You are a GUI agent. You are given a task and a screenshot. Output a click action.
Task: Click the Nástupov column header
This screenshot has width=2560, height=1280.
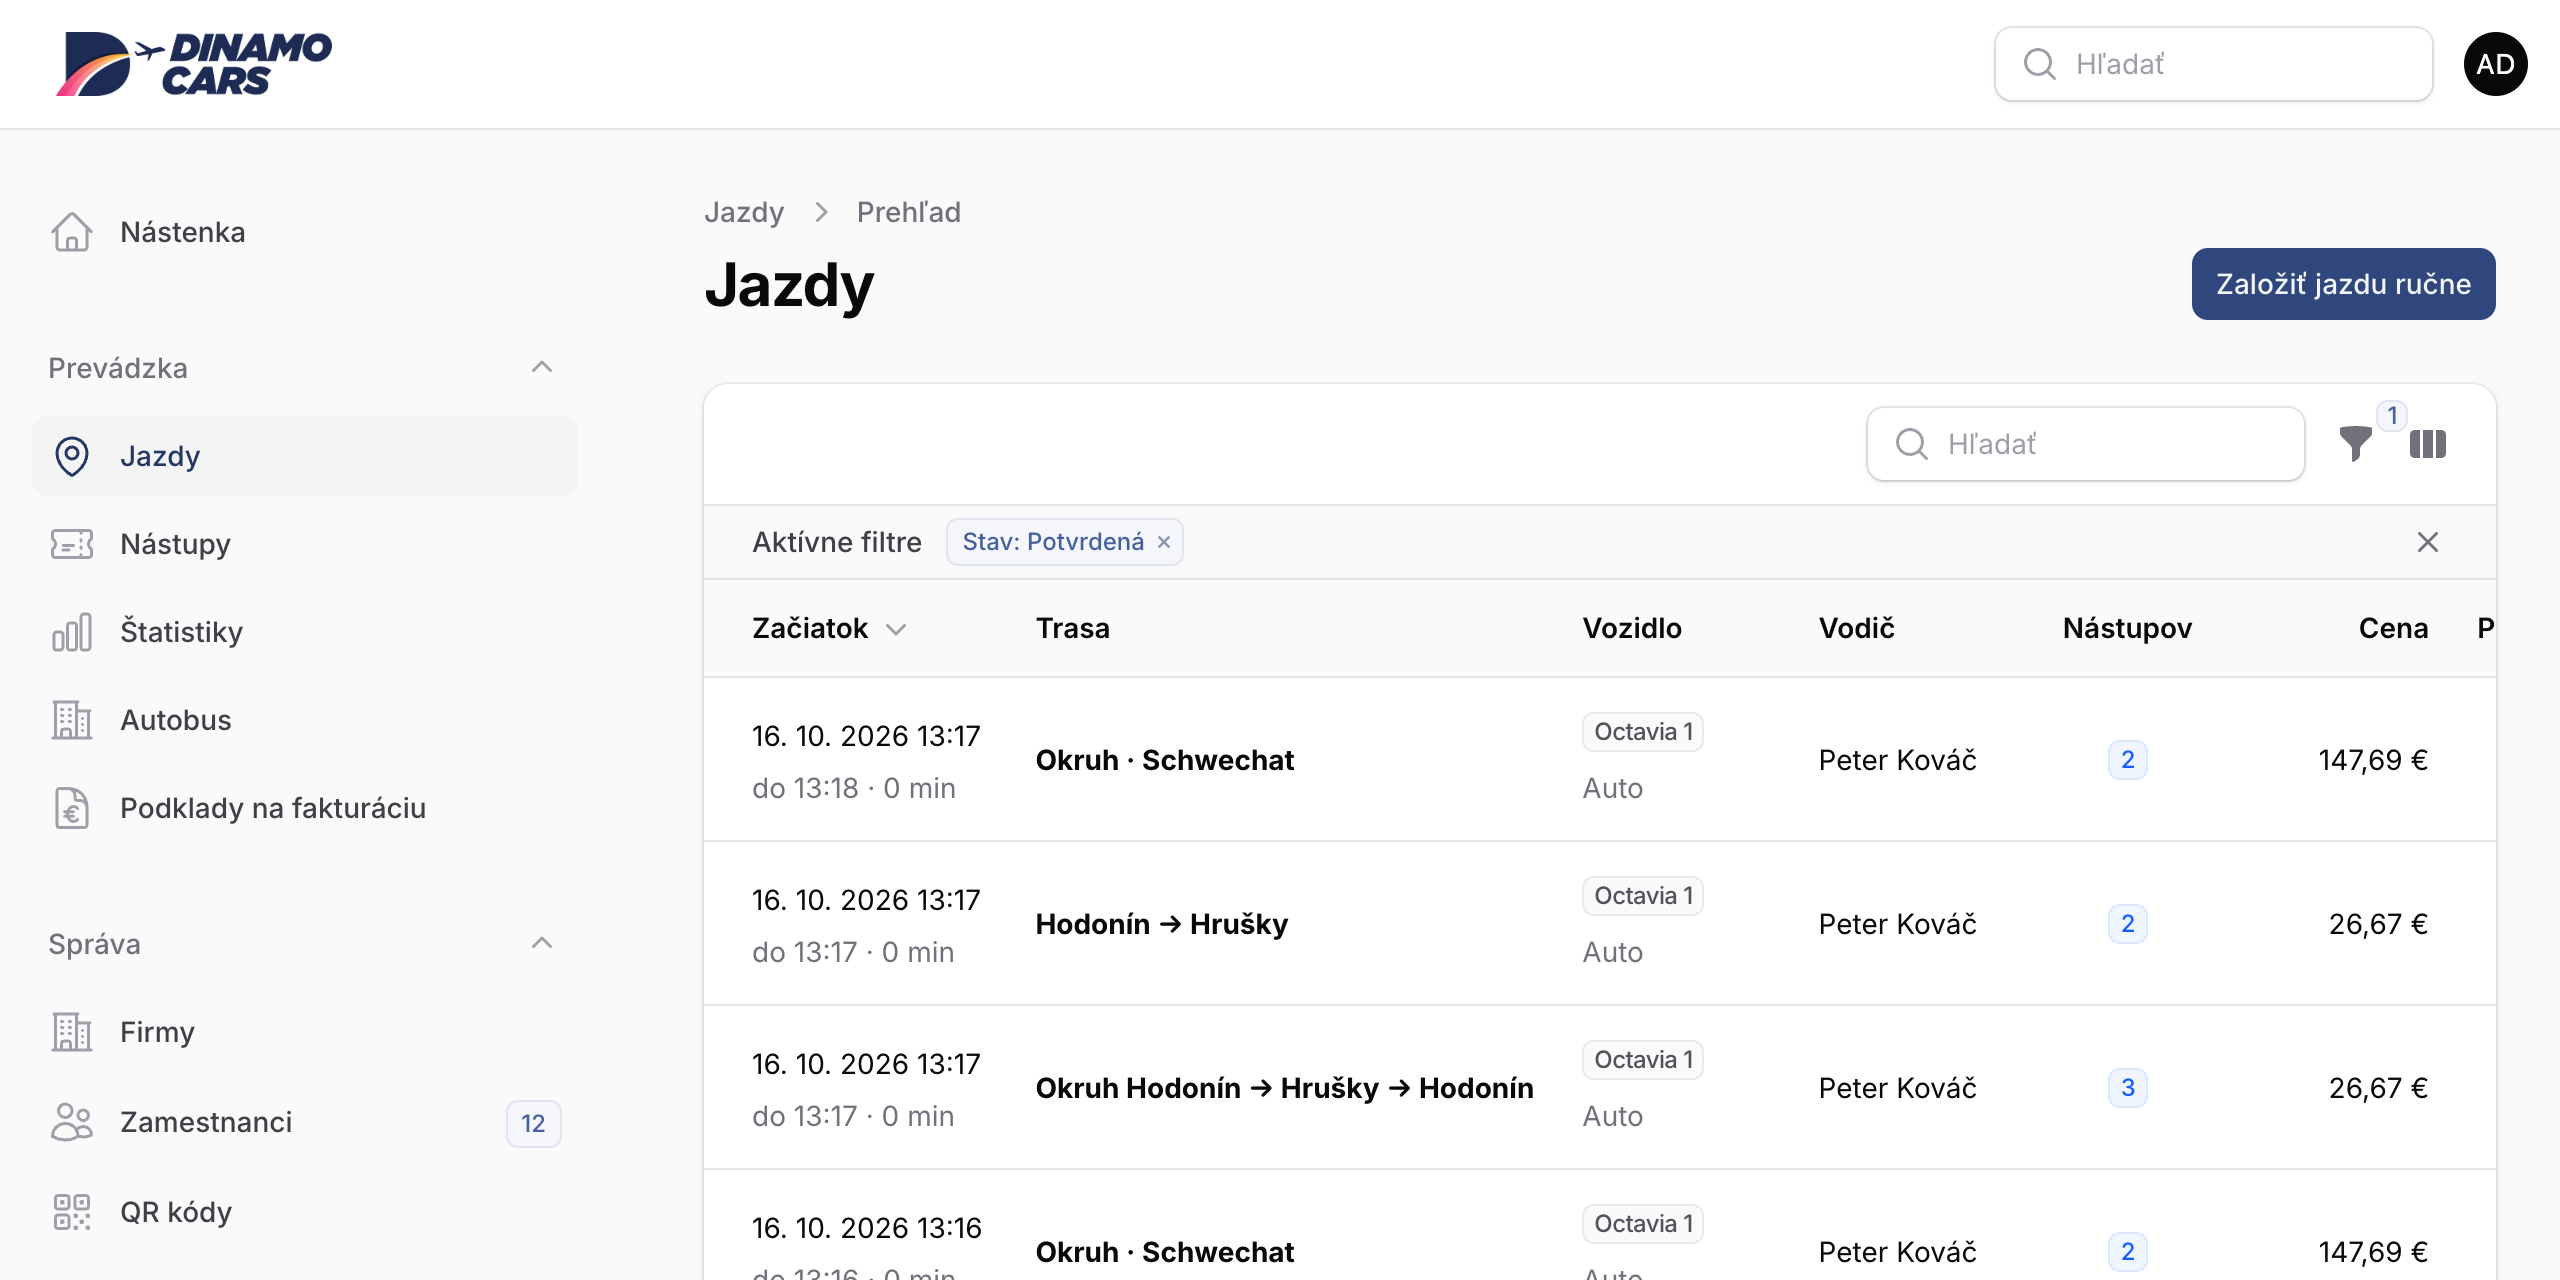[2127, 628]
